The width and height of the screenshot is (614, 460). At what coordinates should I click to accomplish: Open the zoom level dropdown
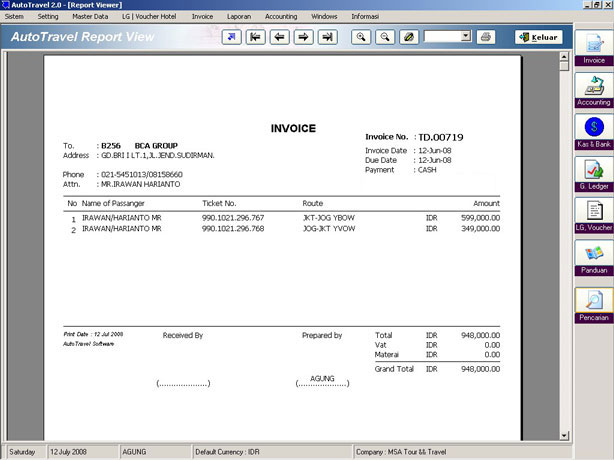[x=466, y=36]
